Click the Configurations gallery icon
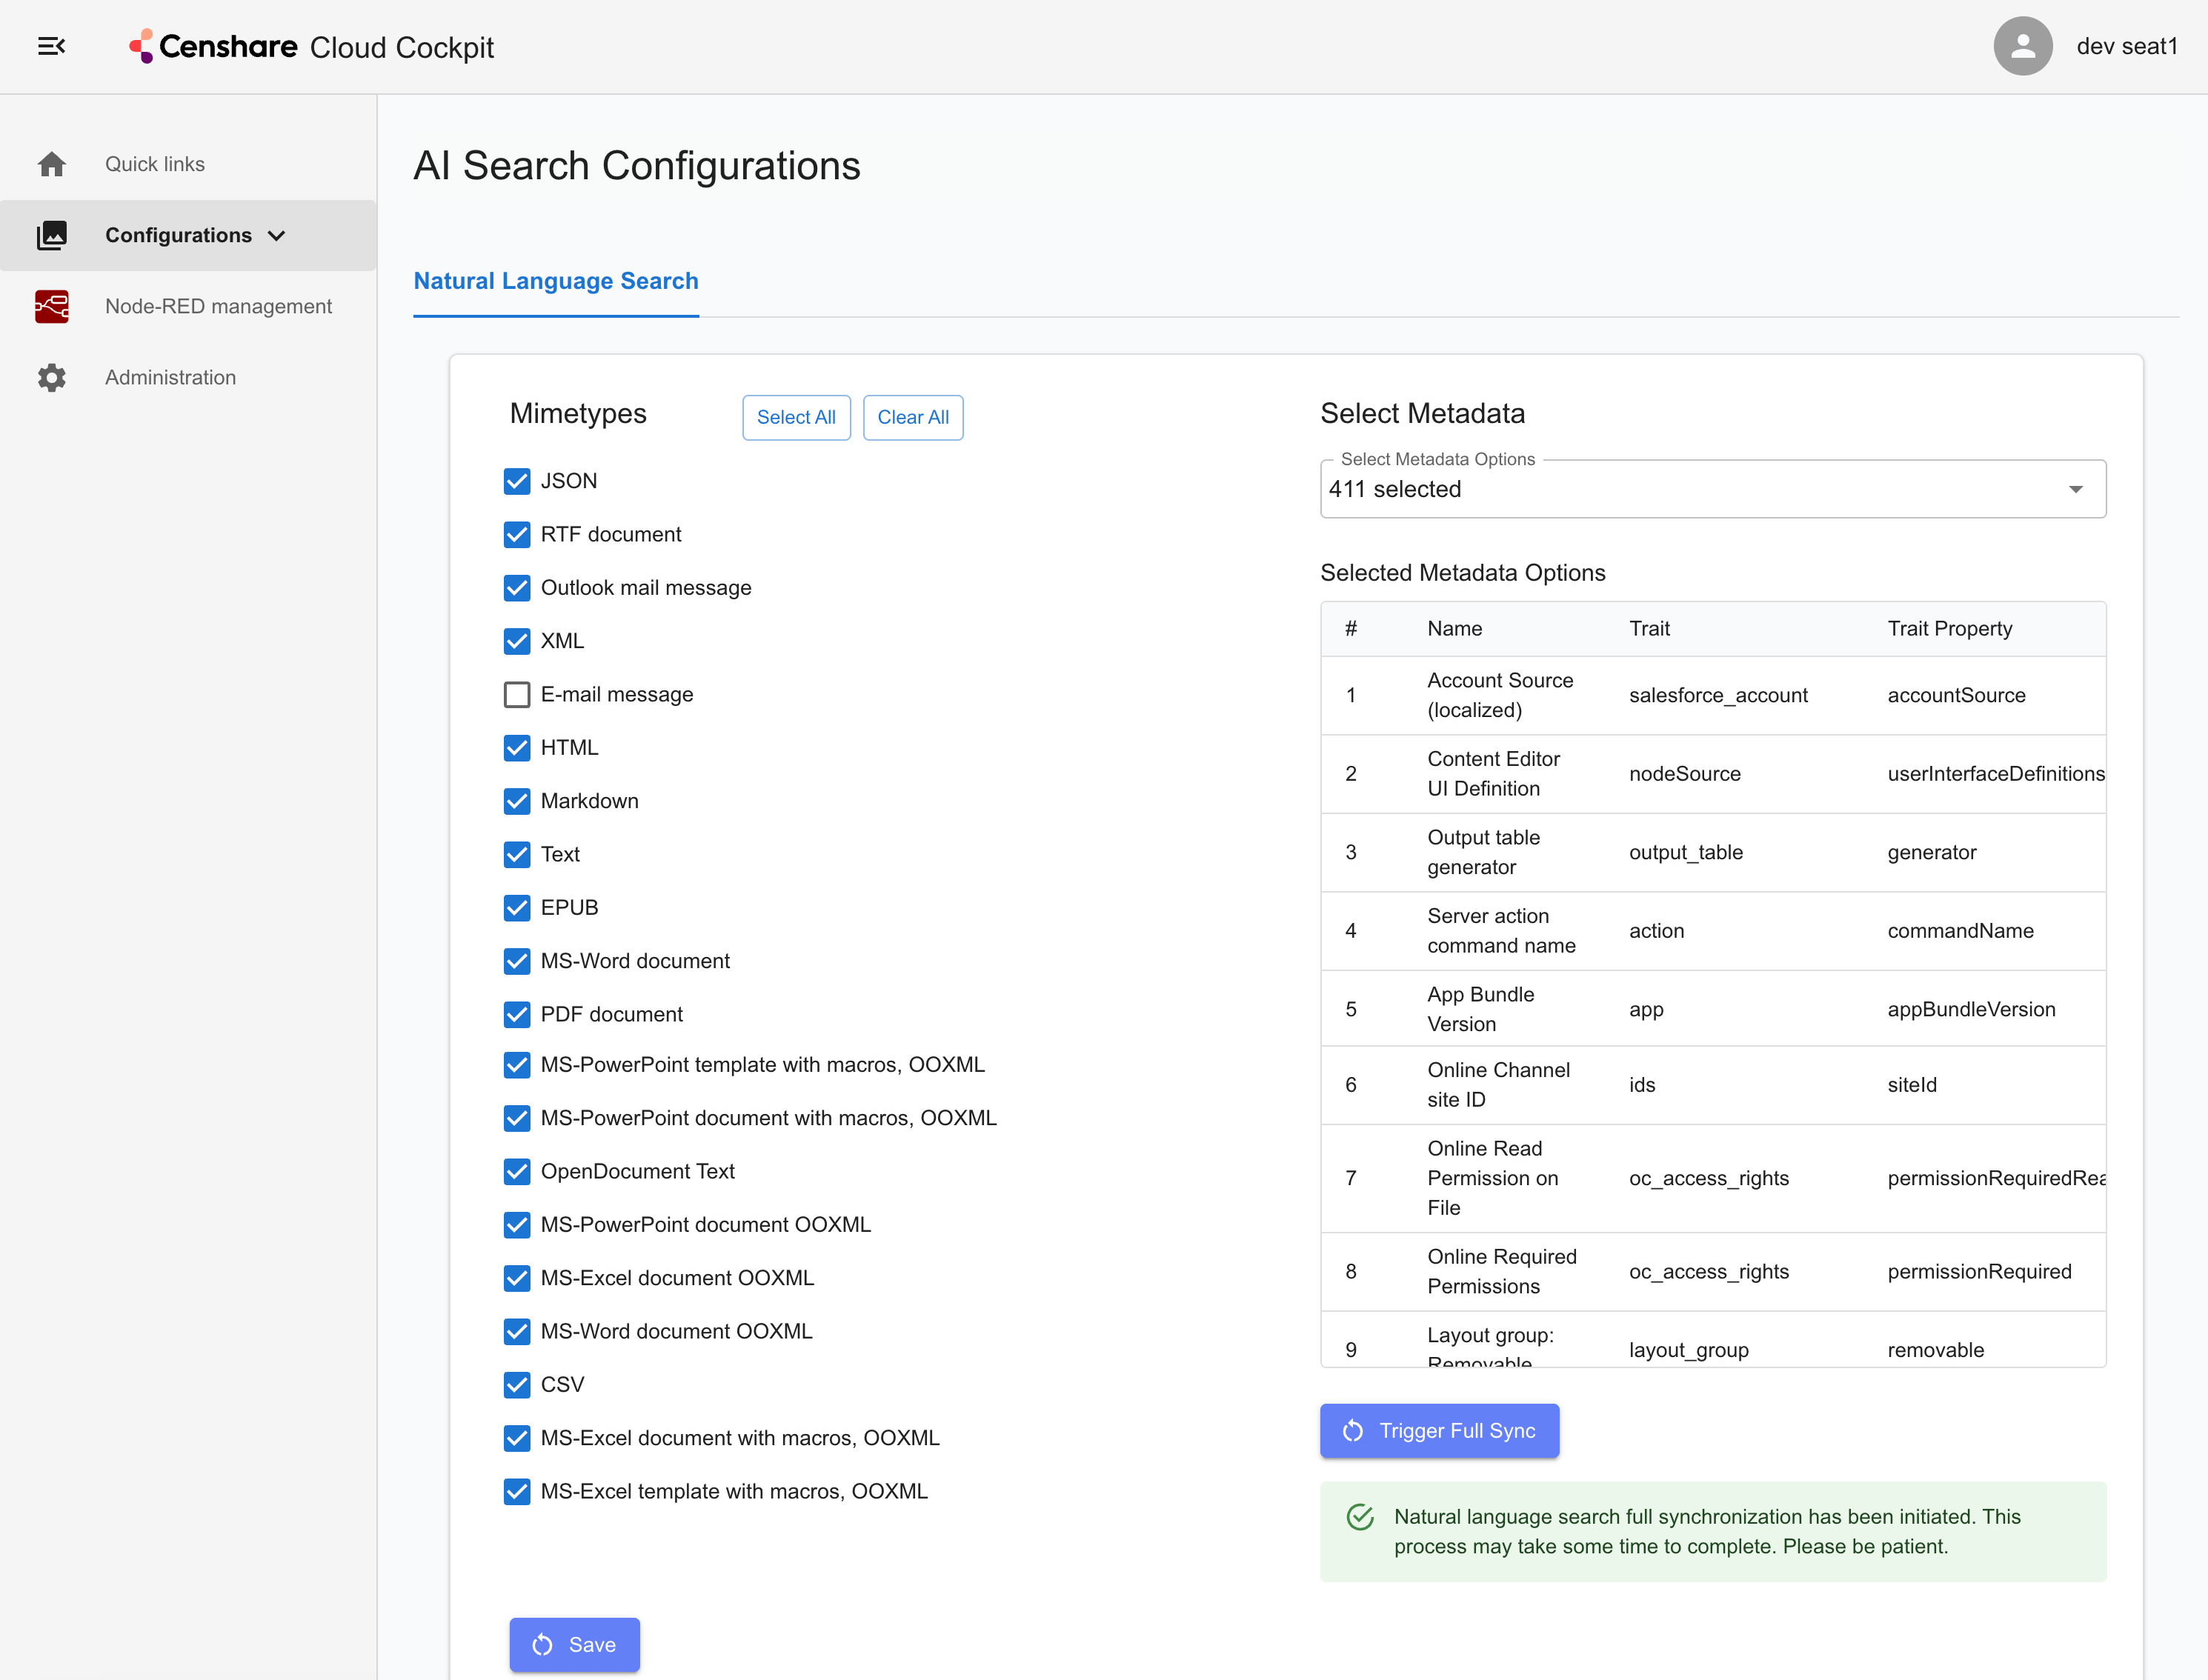Image resolution: width=2208 pixels, height=1680 pixels. click(52, 235)
